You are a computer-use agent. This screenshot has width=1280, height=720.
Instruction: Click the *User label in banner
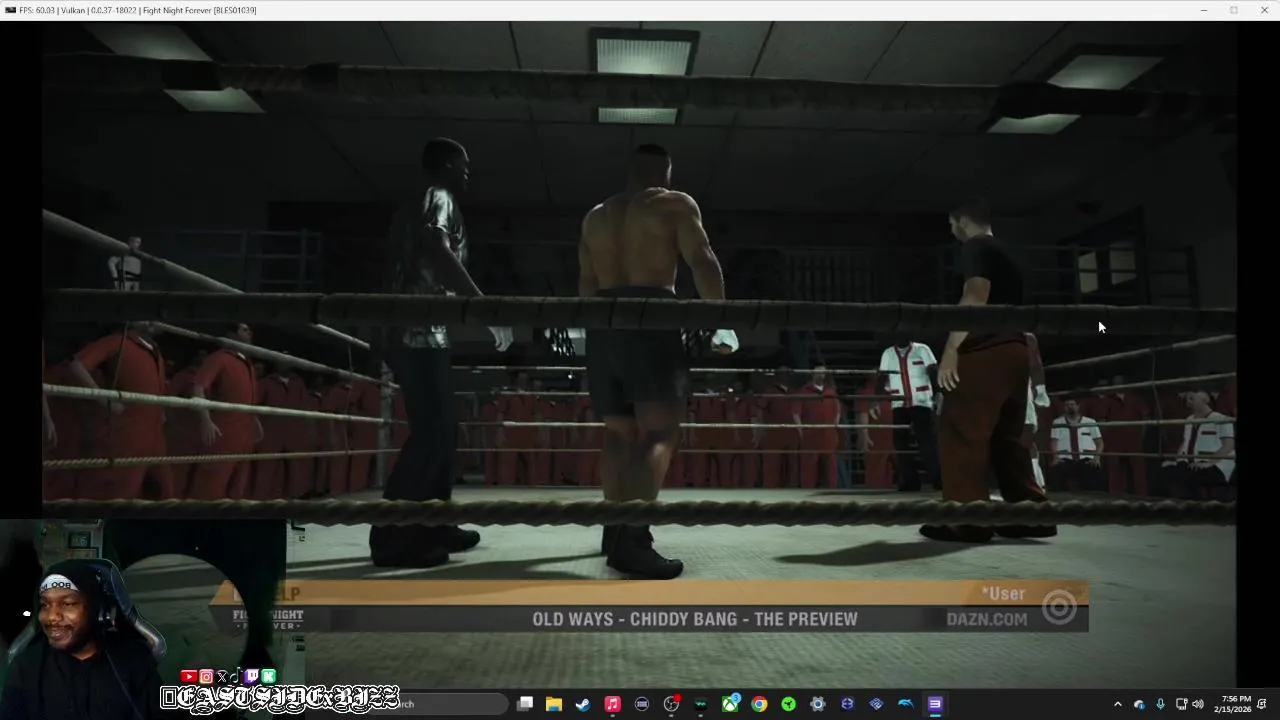pyautogui.click(x=1004, y=594)
